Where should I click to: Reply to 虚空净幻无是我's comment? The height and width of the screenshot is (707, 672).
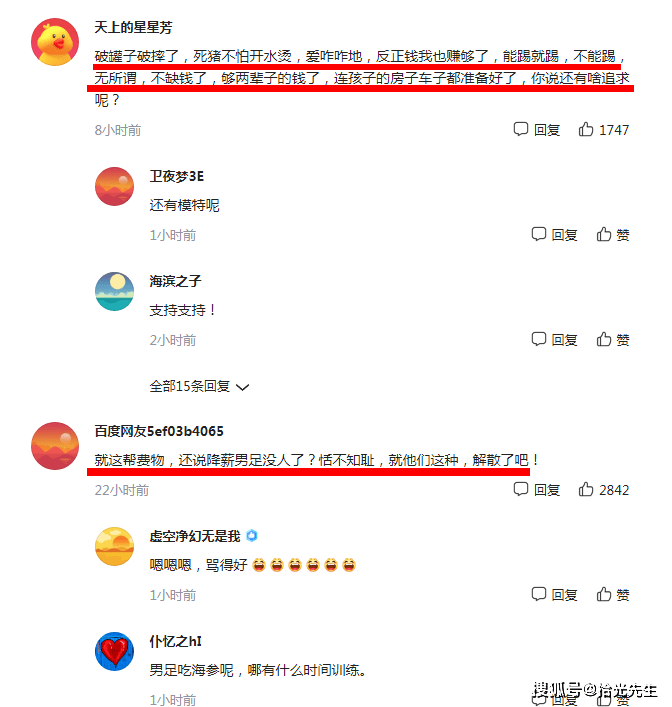pyautogui.click(x=554, y=595)
